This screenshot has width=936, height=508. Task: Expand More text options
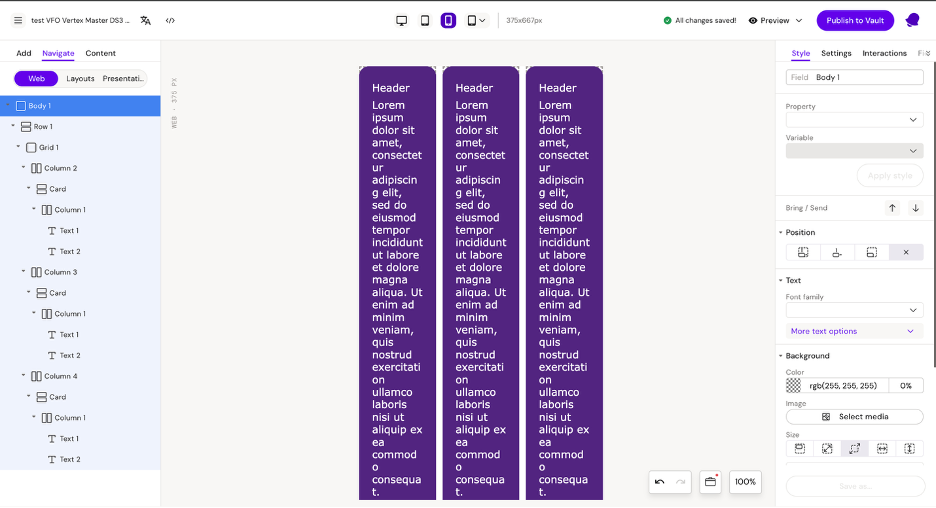pos(854,331)
